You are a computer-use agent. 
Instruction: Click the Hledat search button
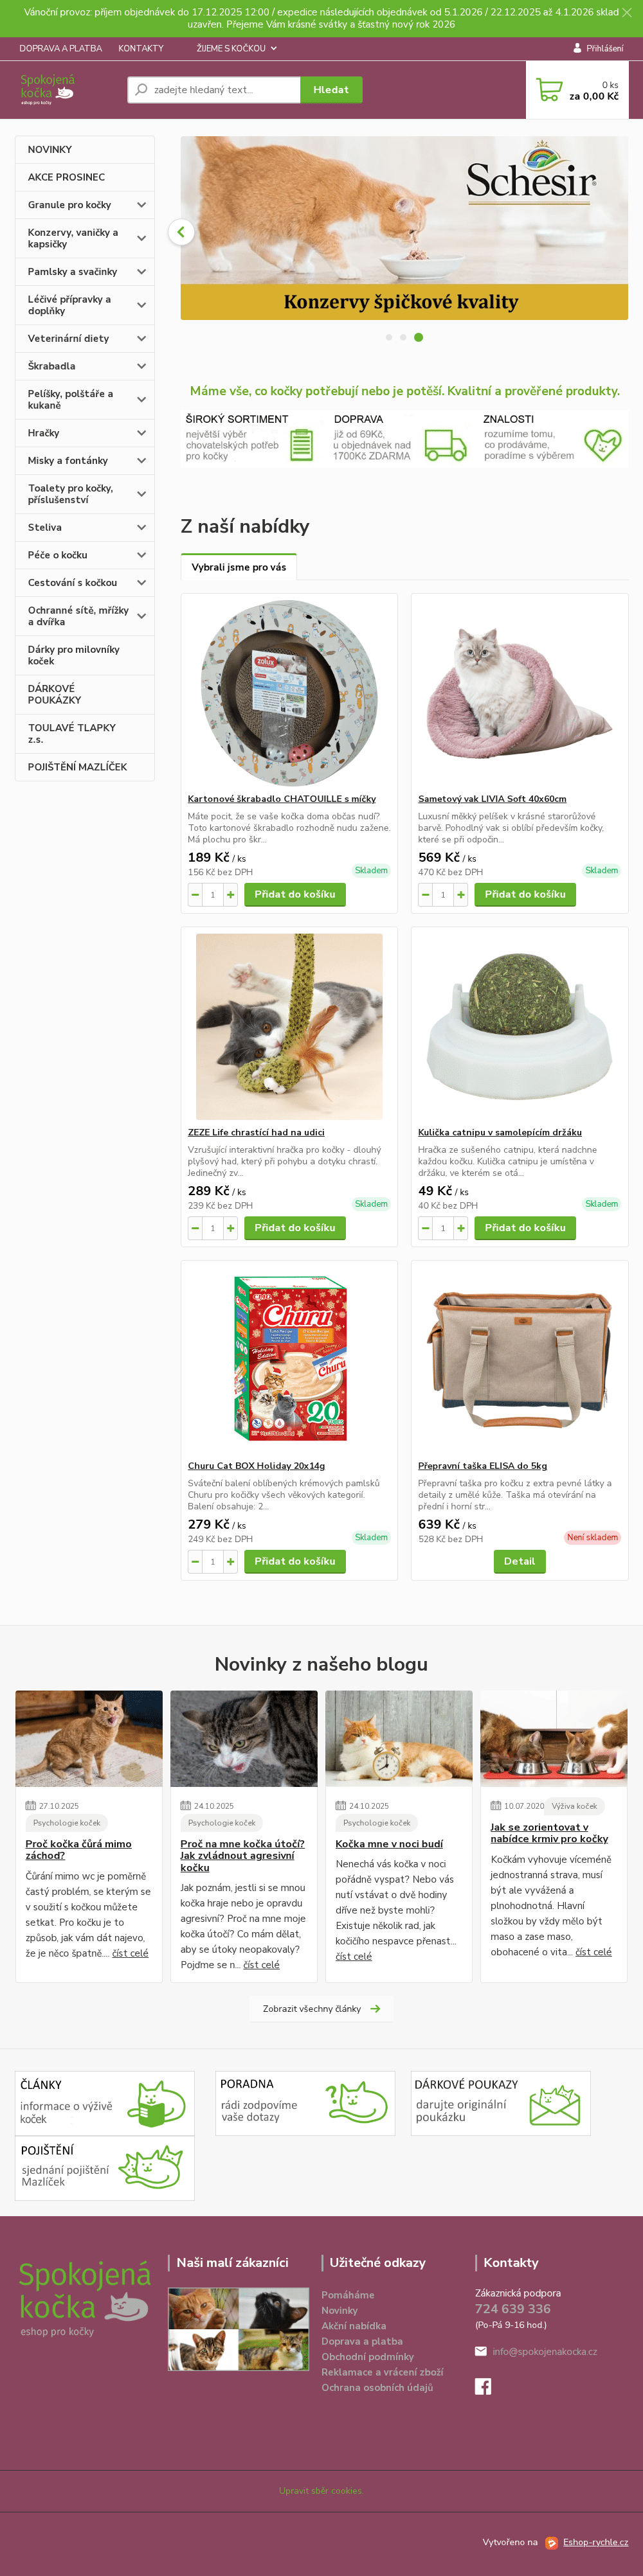(x=331, y=90)
